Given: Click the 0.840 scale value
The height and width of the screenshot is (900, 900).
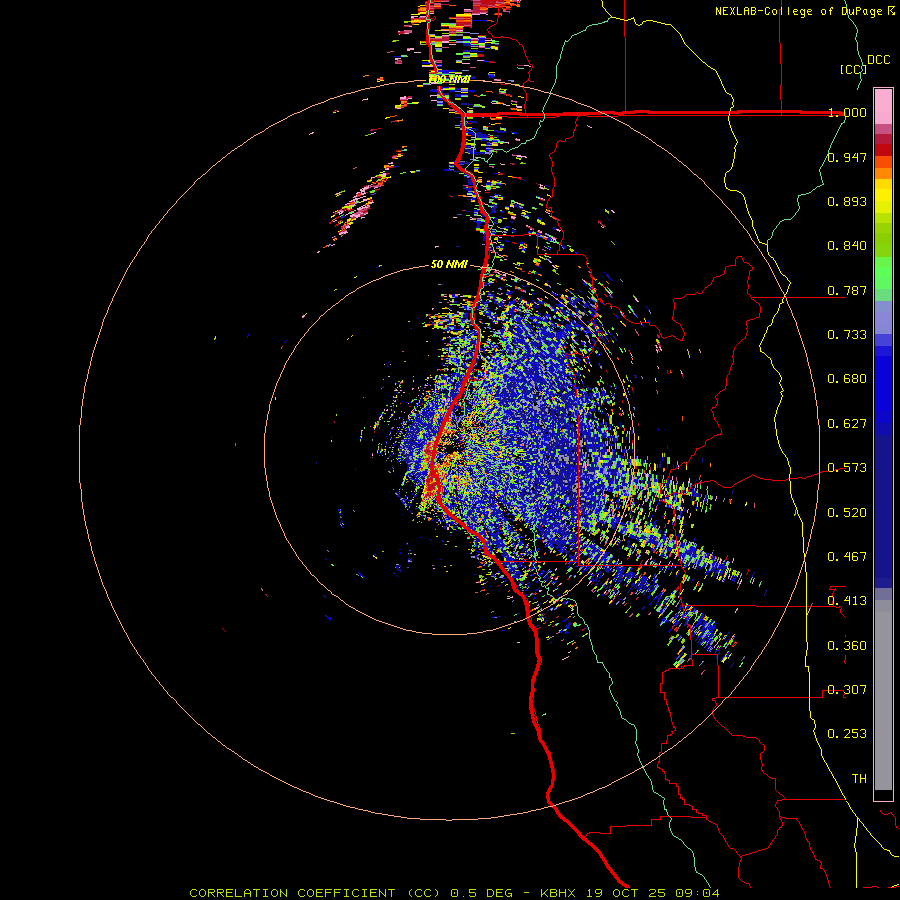Looking at the screenshot, I should point(847,246).
